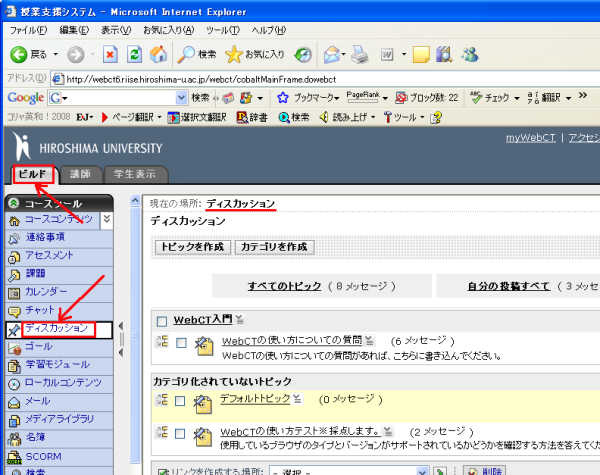Viewport: 600px width, 475px height.
Task: Open the お気に入り(A) menu
Action: pos(168,30)
